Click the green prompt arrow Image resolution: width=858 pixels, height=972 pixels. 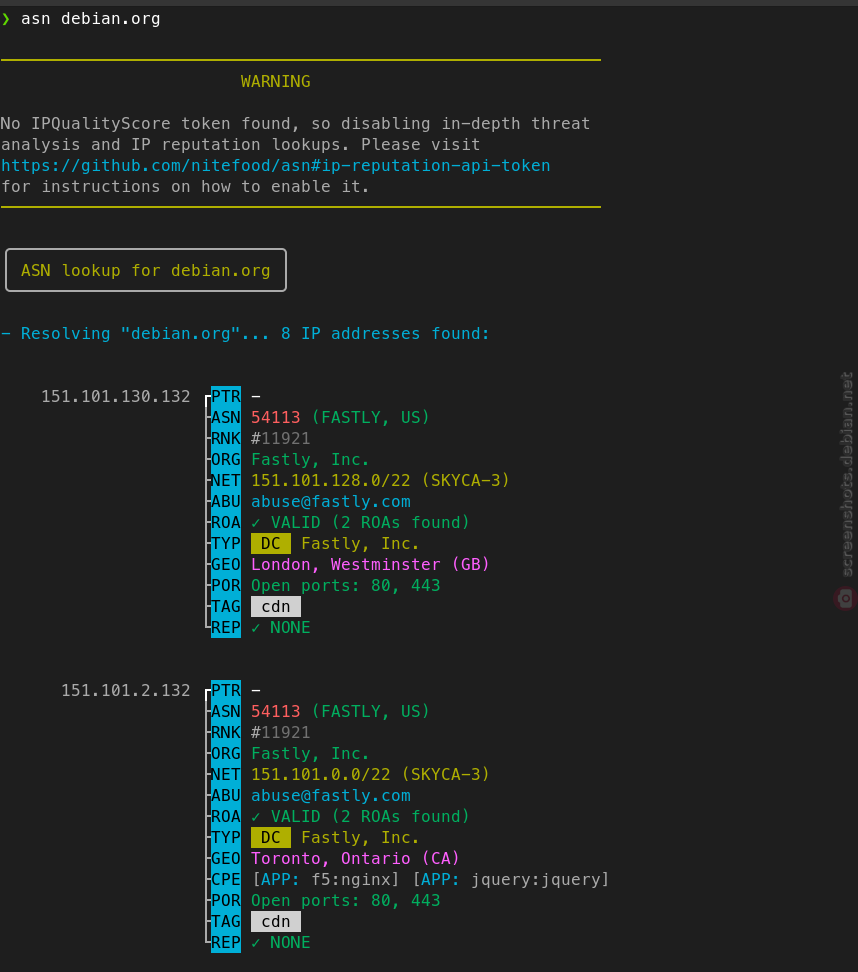6,19
